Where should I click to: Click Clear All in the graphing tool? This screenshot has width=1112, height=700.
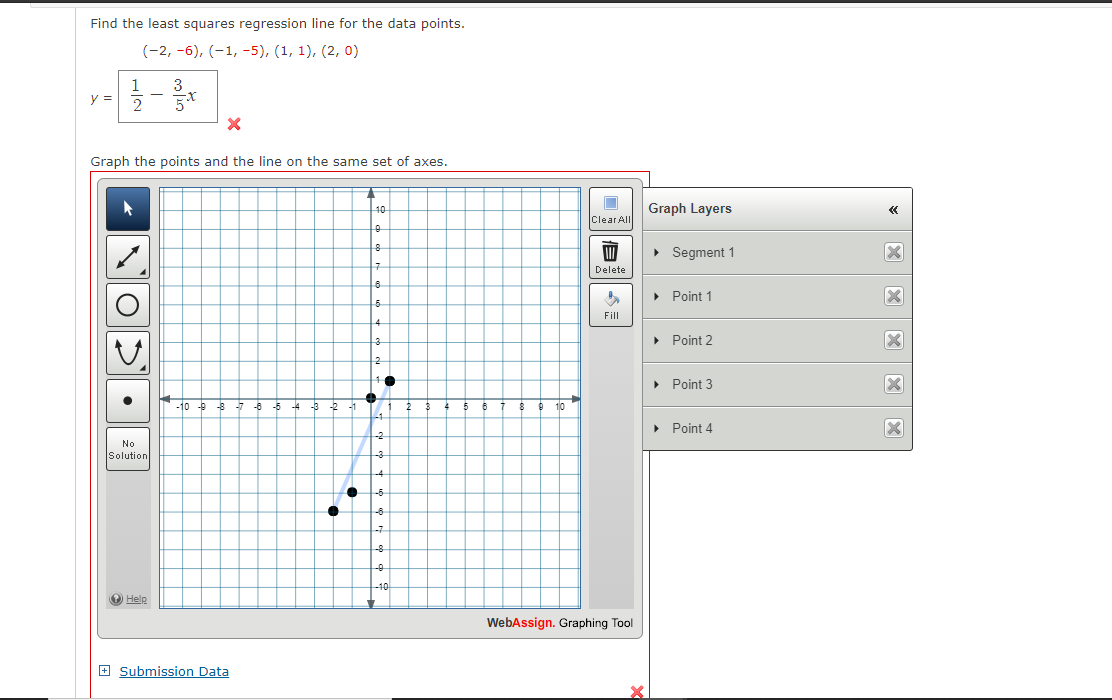(611, 209)
